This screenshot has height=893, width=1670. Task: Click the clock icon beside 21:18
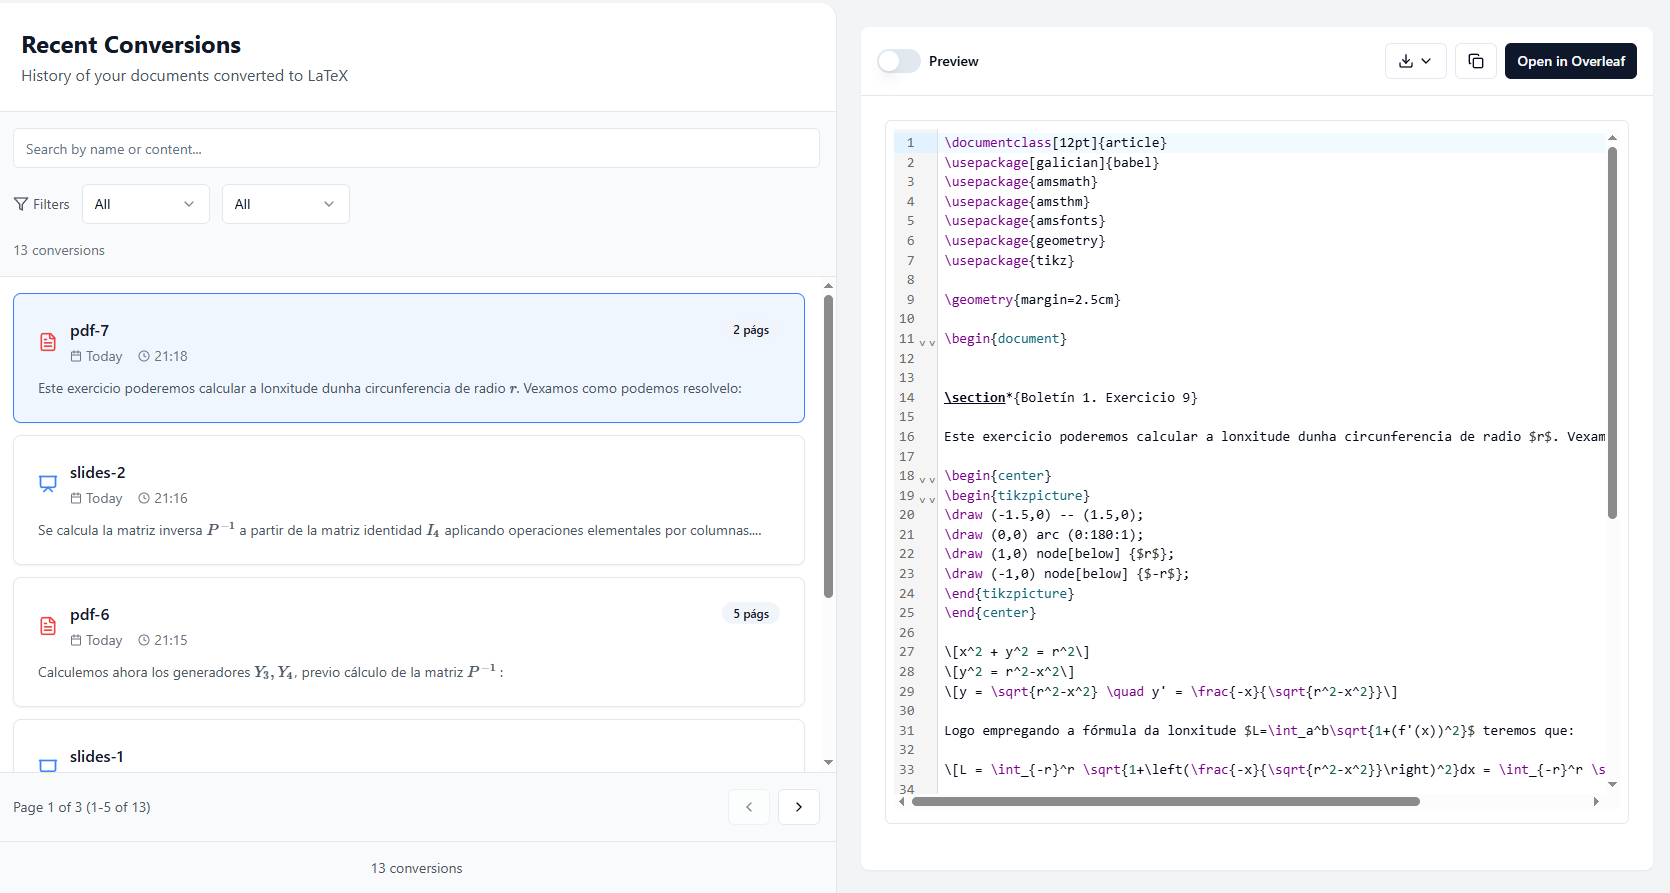144,356
